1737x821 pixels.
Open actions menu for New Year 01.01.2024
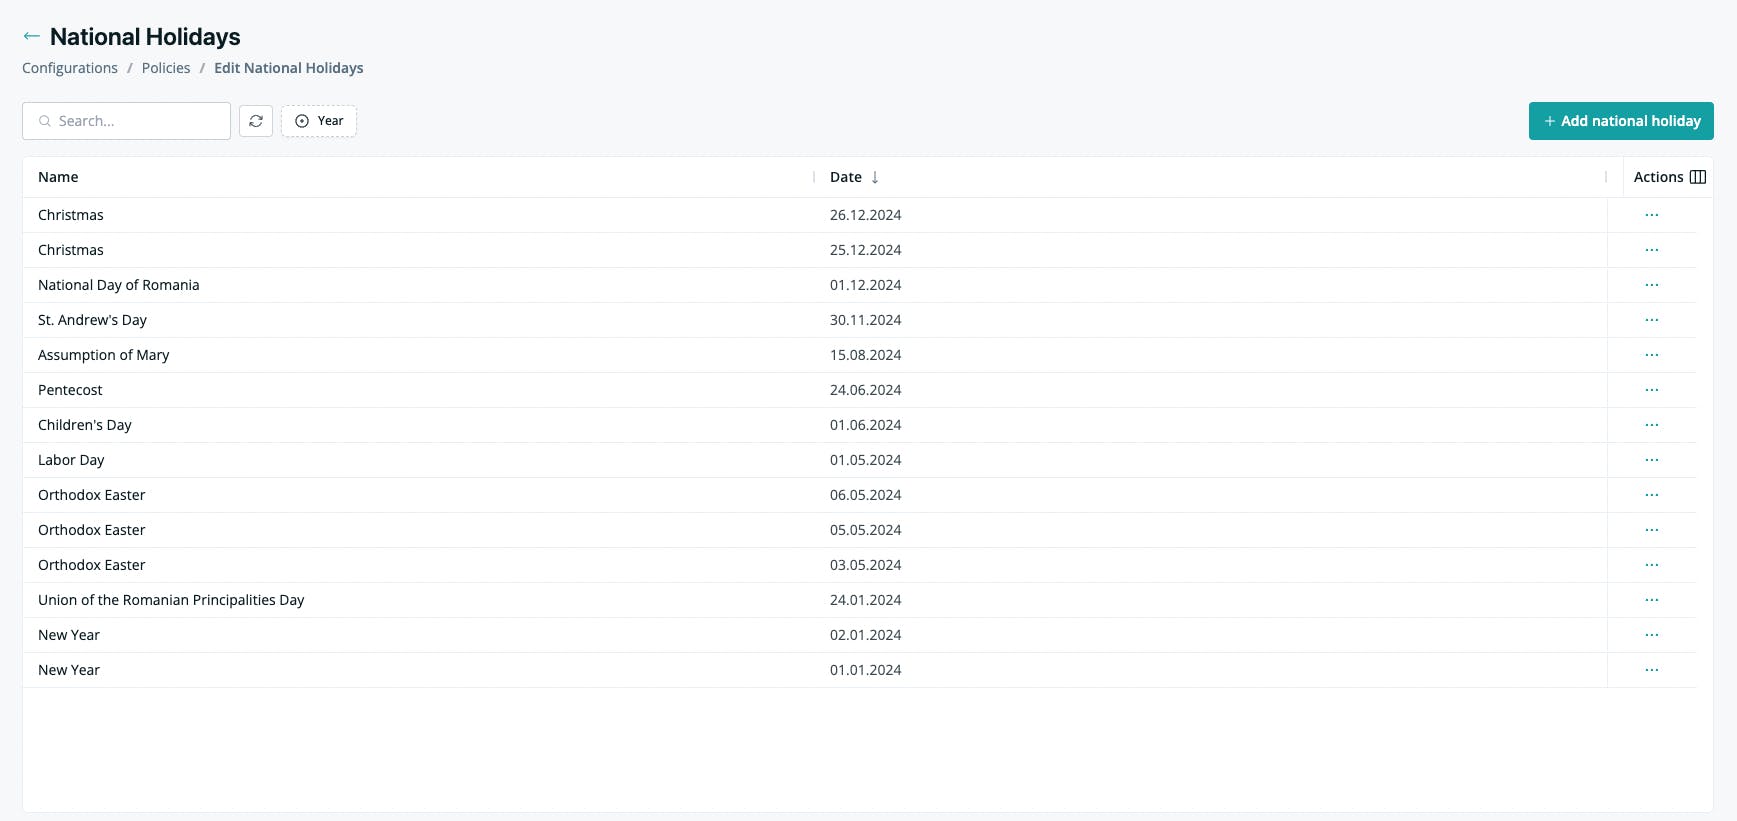click(x=1652, y=670)
